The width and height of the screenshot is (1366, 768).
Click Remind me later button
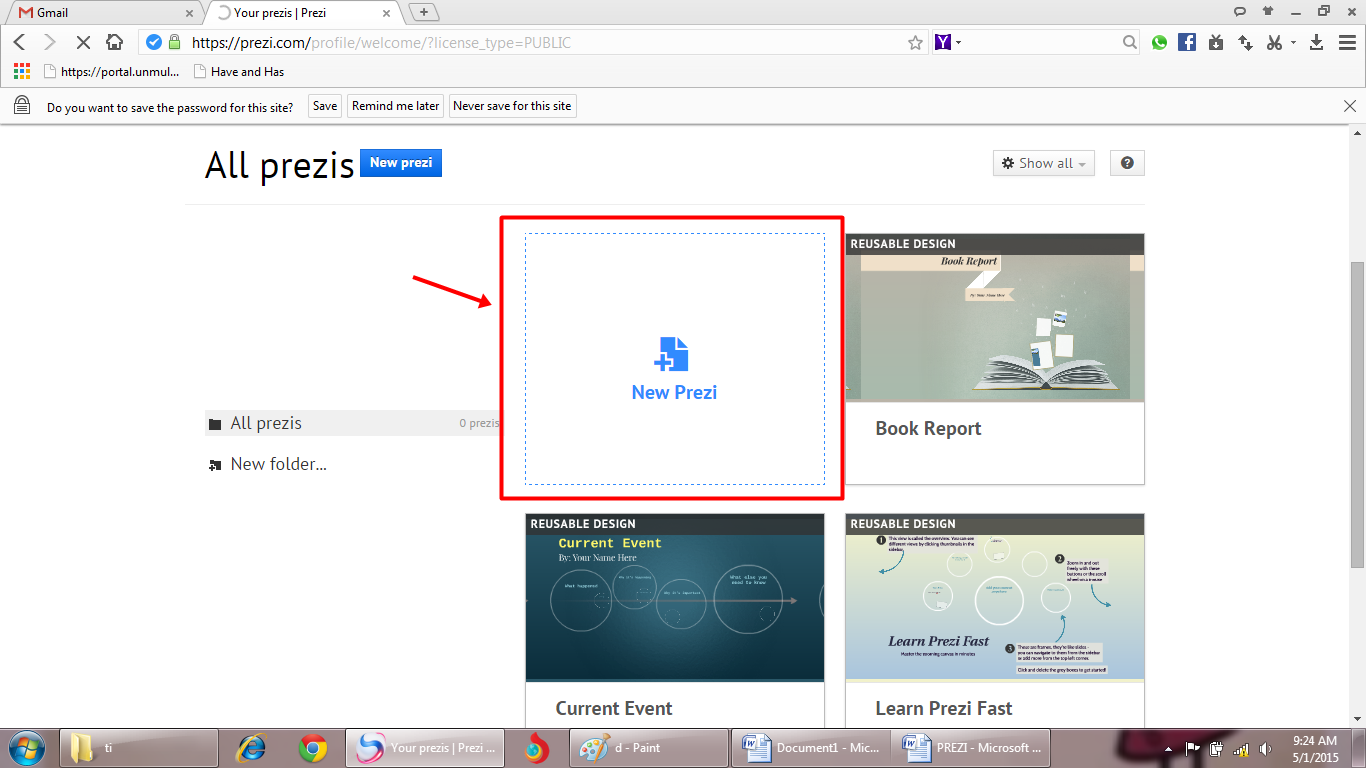click(395, 106)
